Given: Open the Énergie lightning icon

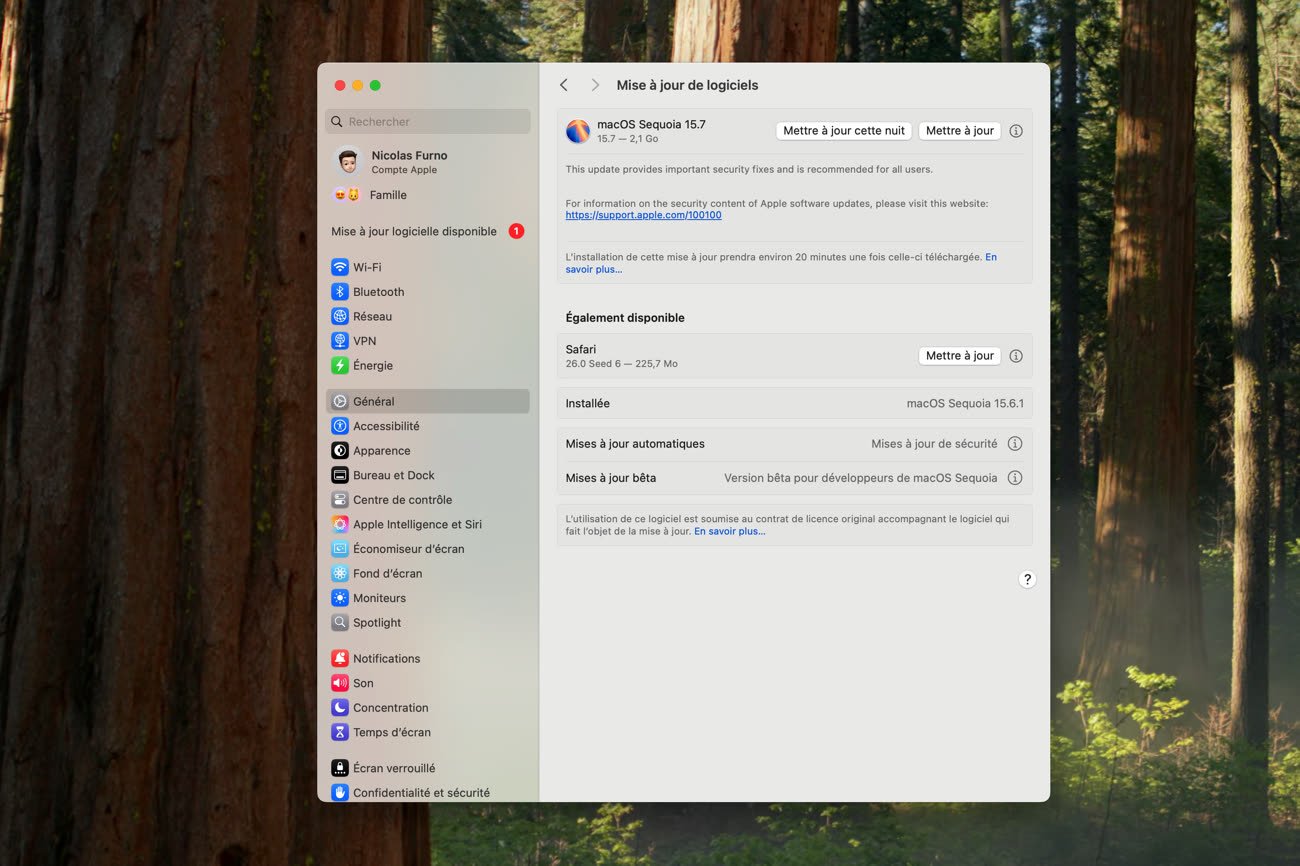Looking at the screenshot, I should [340, 365].
